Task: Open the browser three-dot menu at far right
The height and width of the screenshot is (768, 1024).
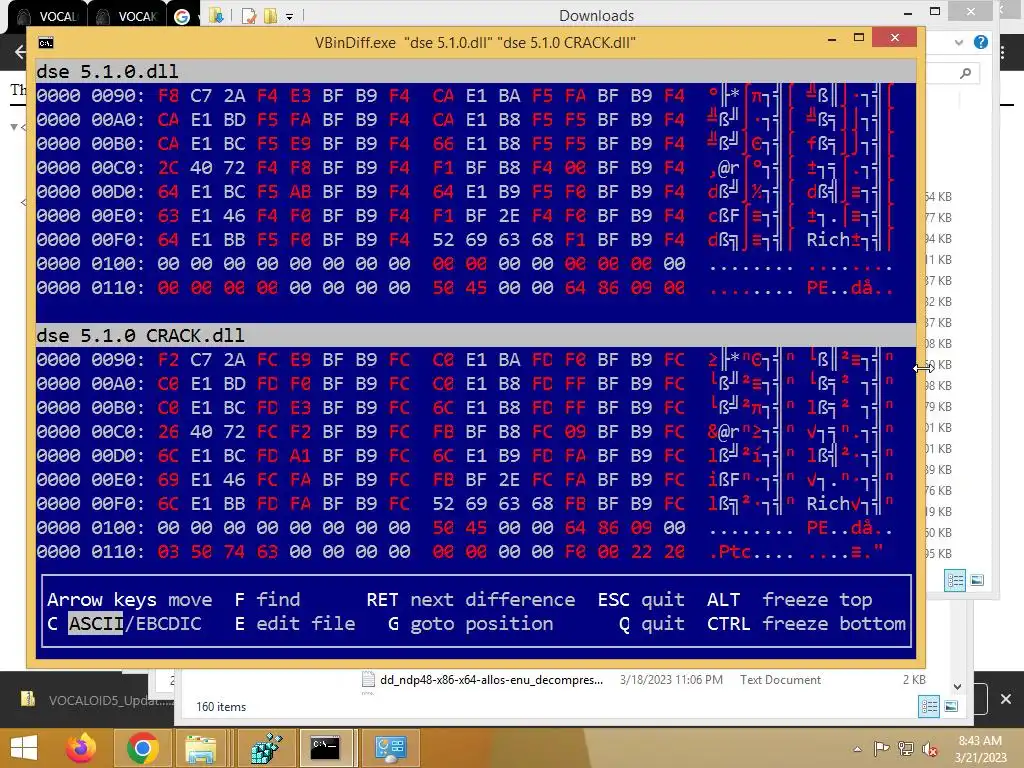Action: click(1003, 52)
